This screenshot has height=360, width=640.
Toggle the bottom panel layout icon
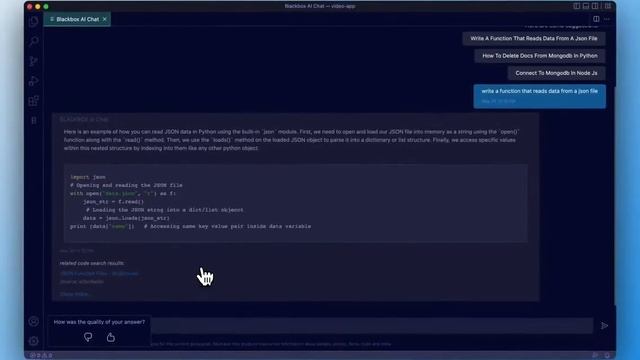pyautogui.click(x=586, y=6)
